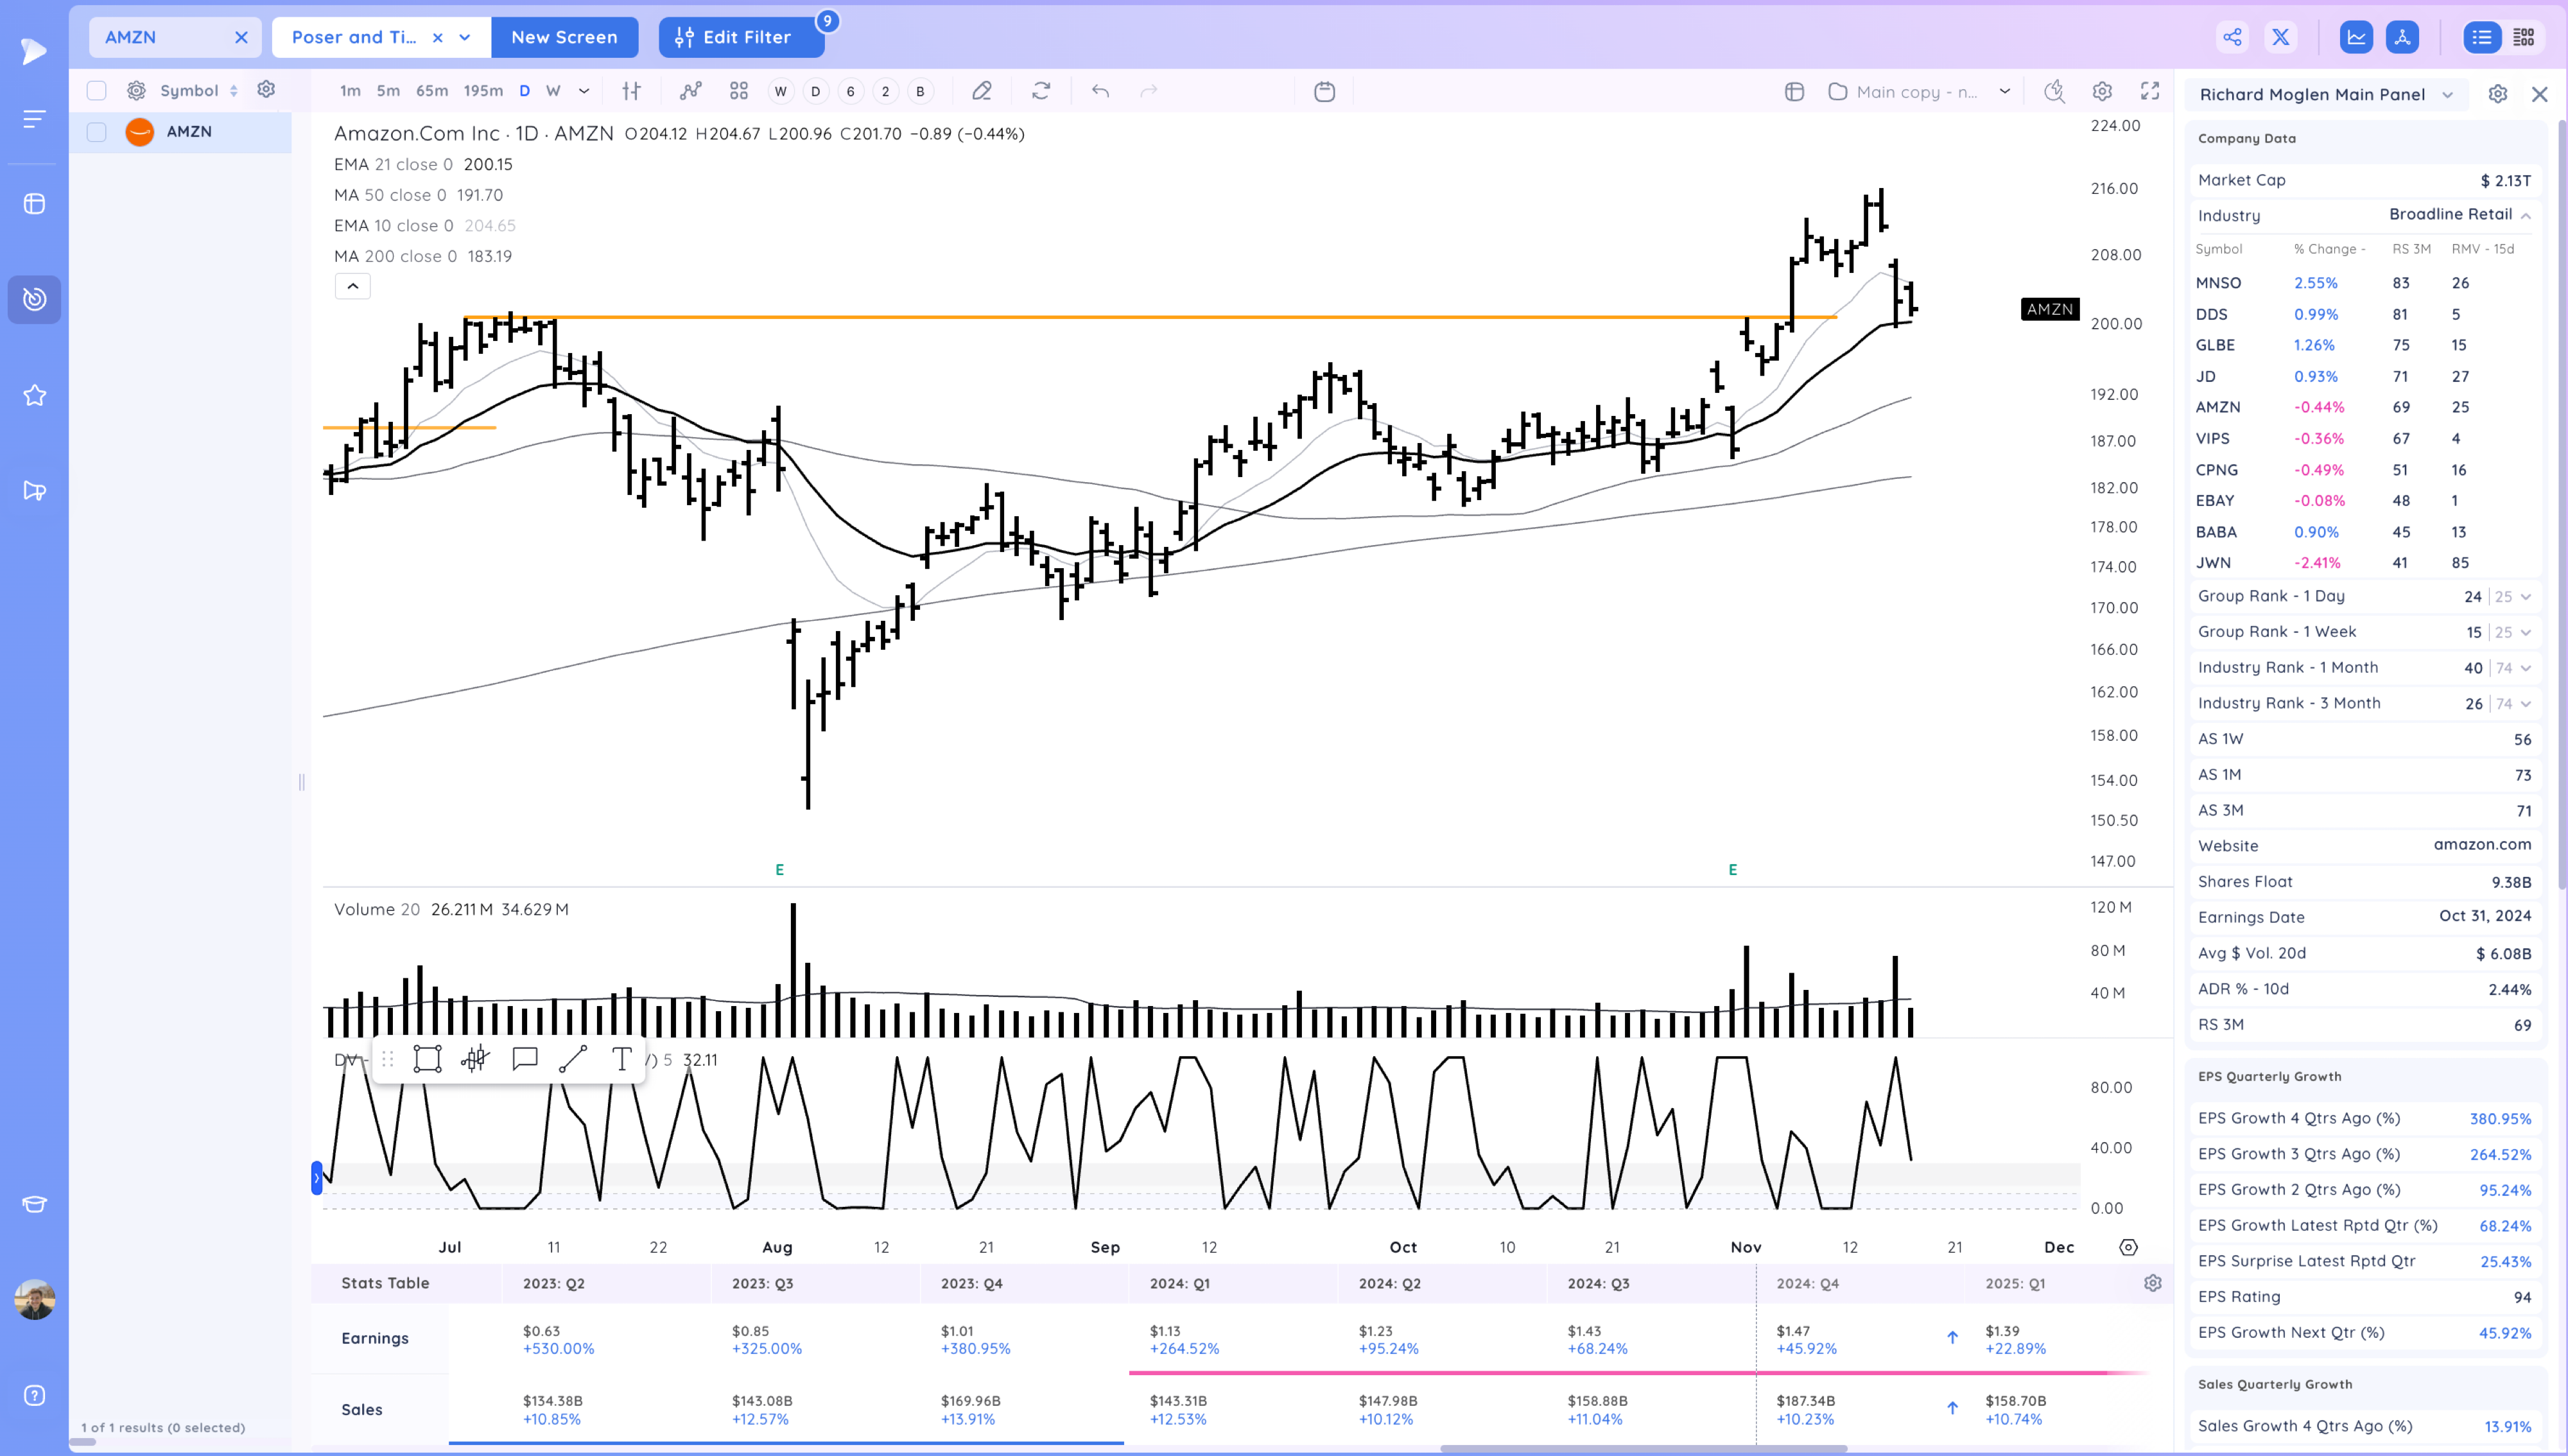
Task: Undo the last chart action
Action: pos(1100,91)
